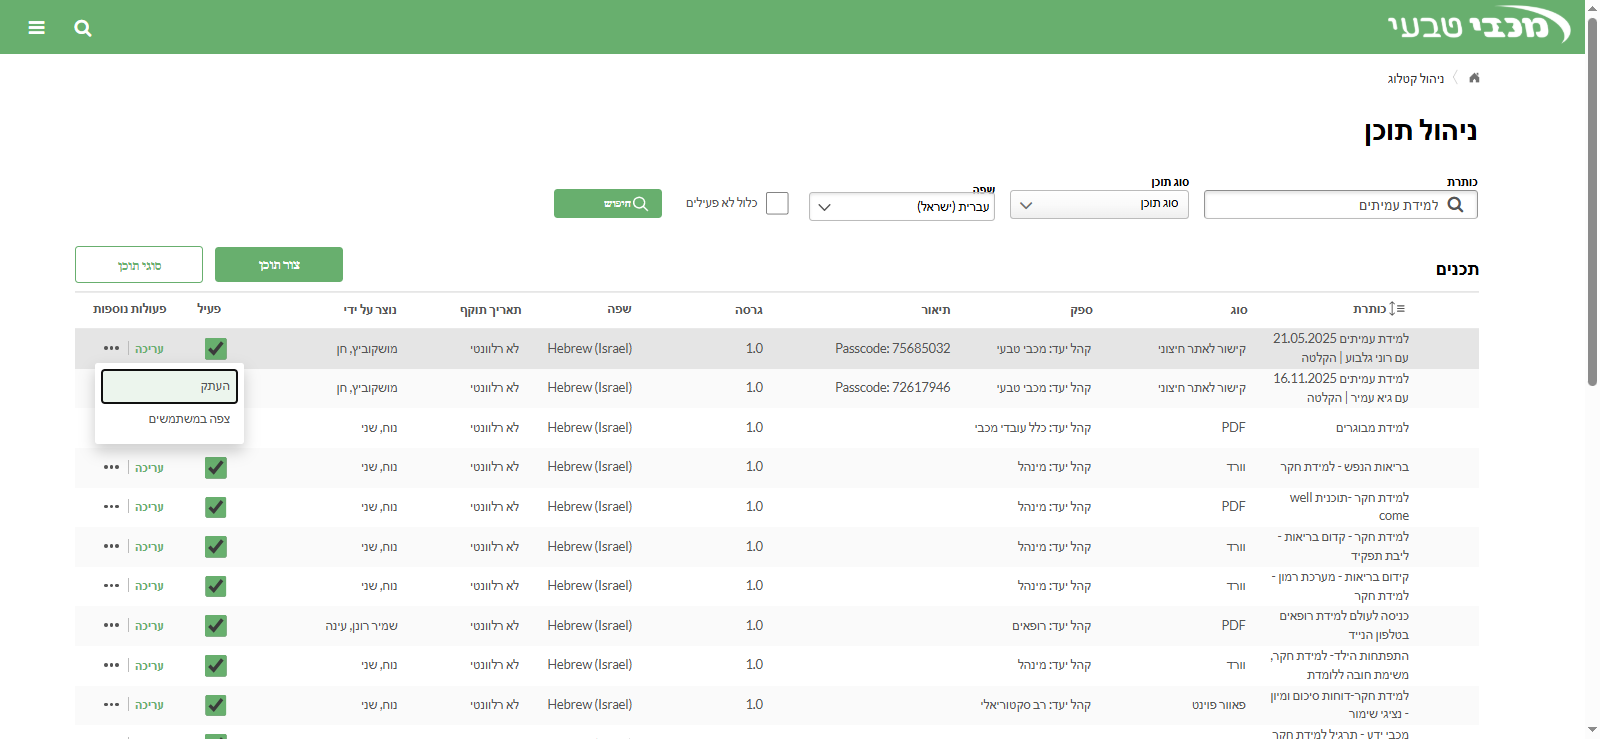Click the vertical page scrollbar thumb
The width and height of the screenshot is (1600, 739).
tap(1592, 200)
